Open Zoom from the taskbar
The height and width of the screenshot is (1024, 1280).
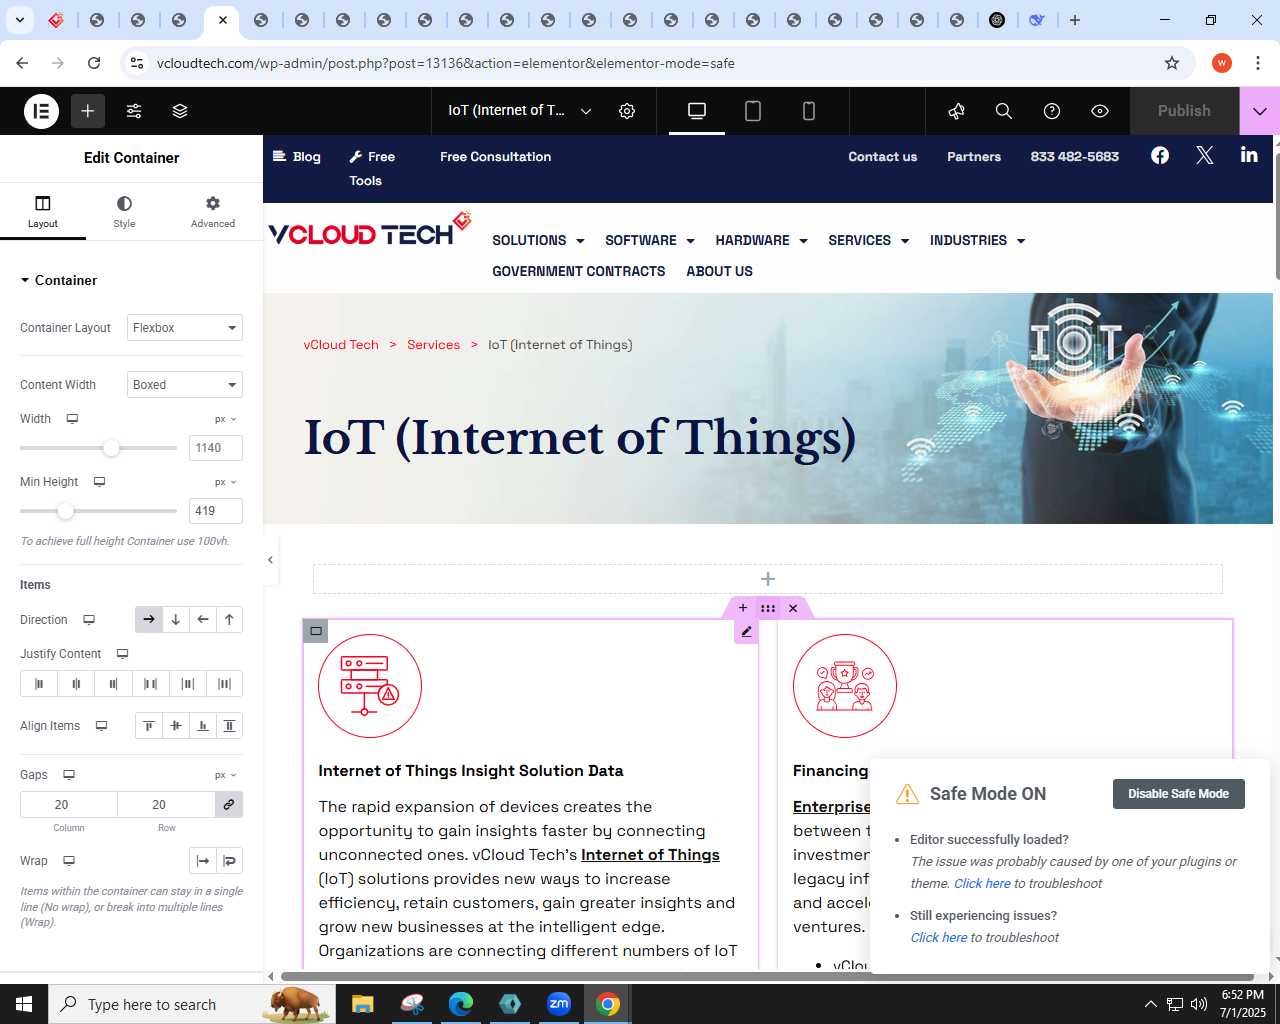coord(559,1004)
